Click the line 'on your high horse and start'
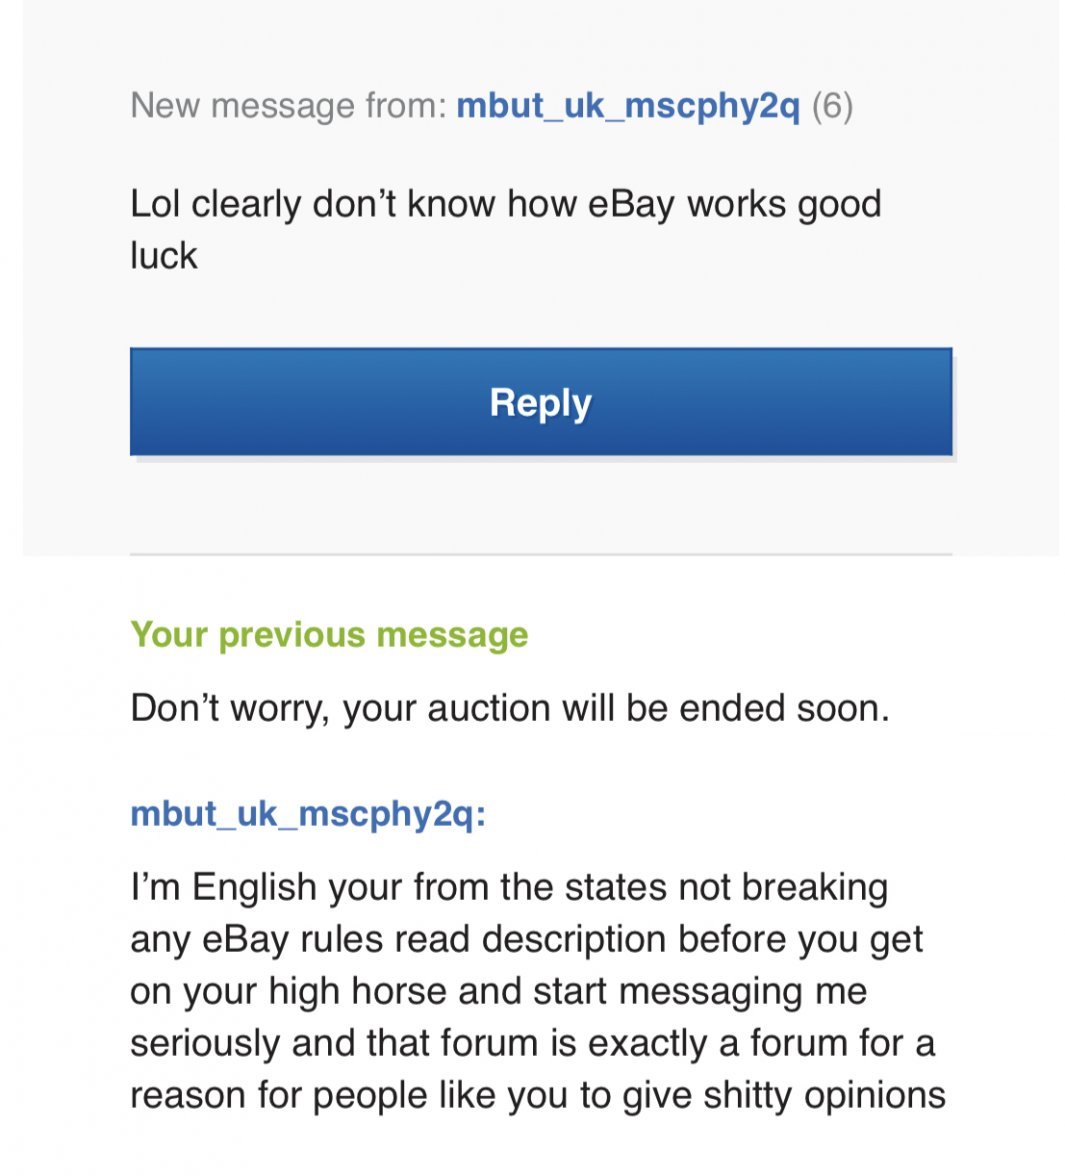Viewport: 1065px width, 1176px height. point(498,992)
